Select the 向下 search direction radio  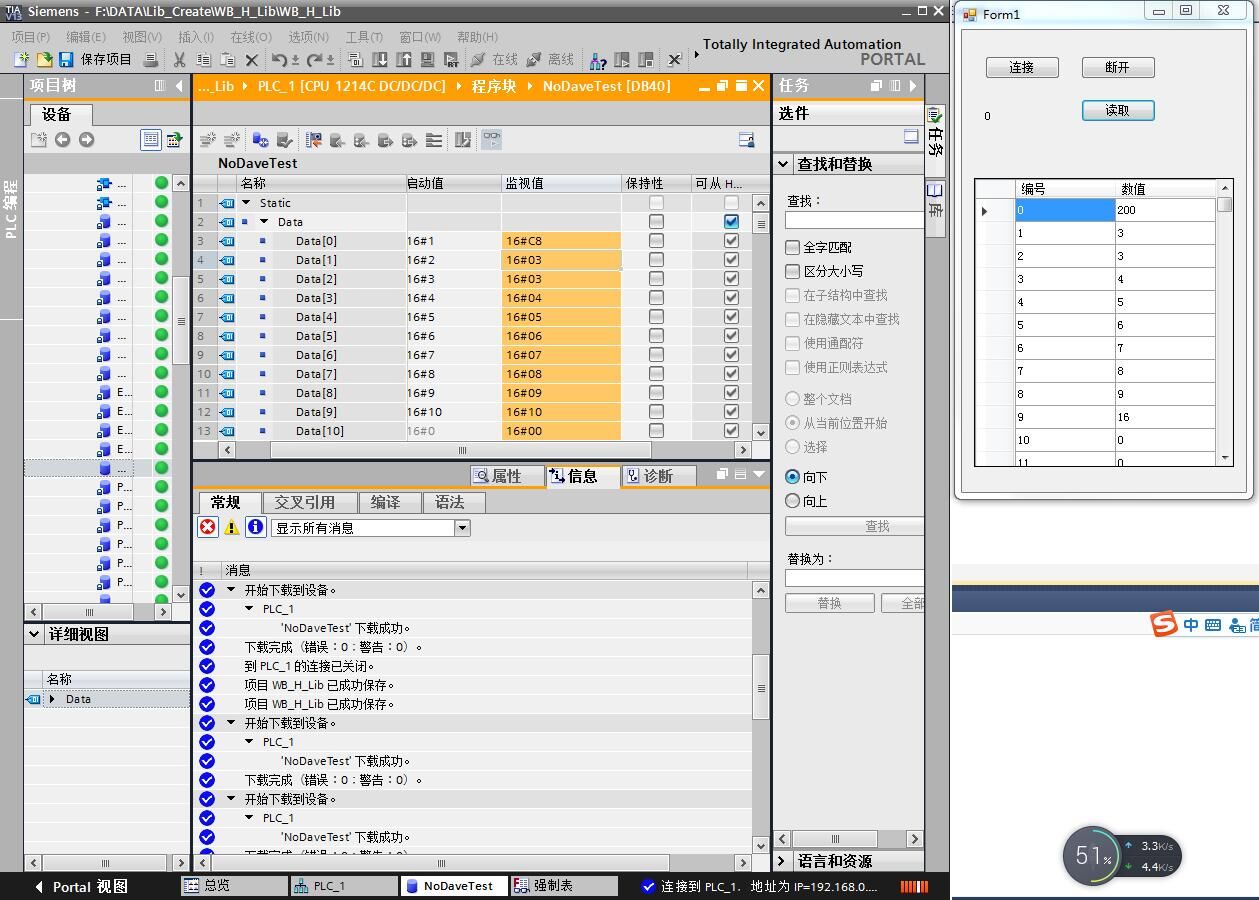(x=793, y=477)
